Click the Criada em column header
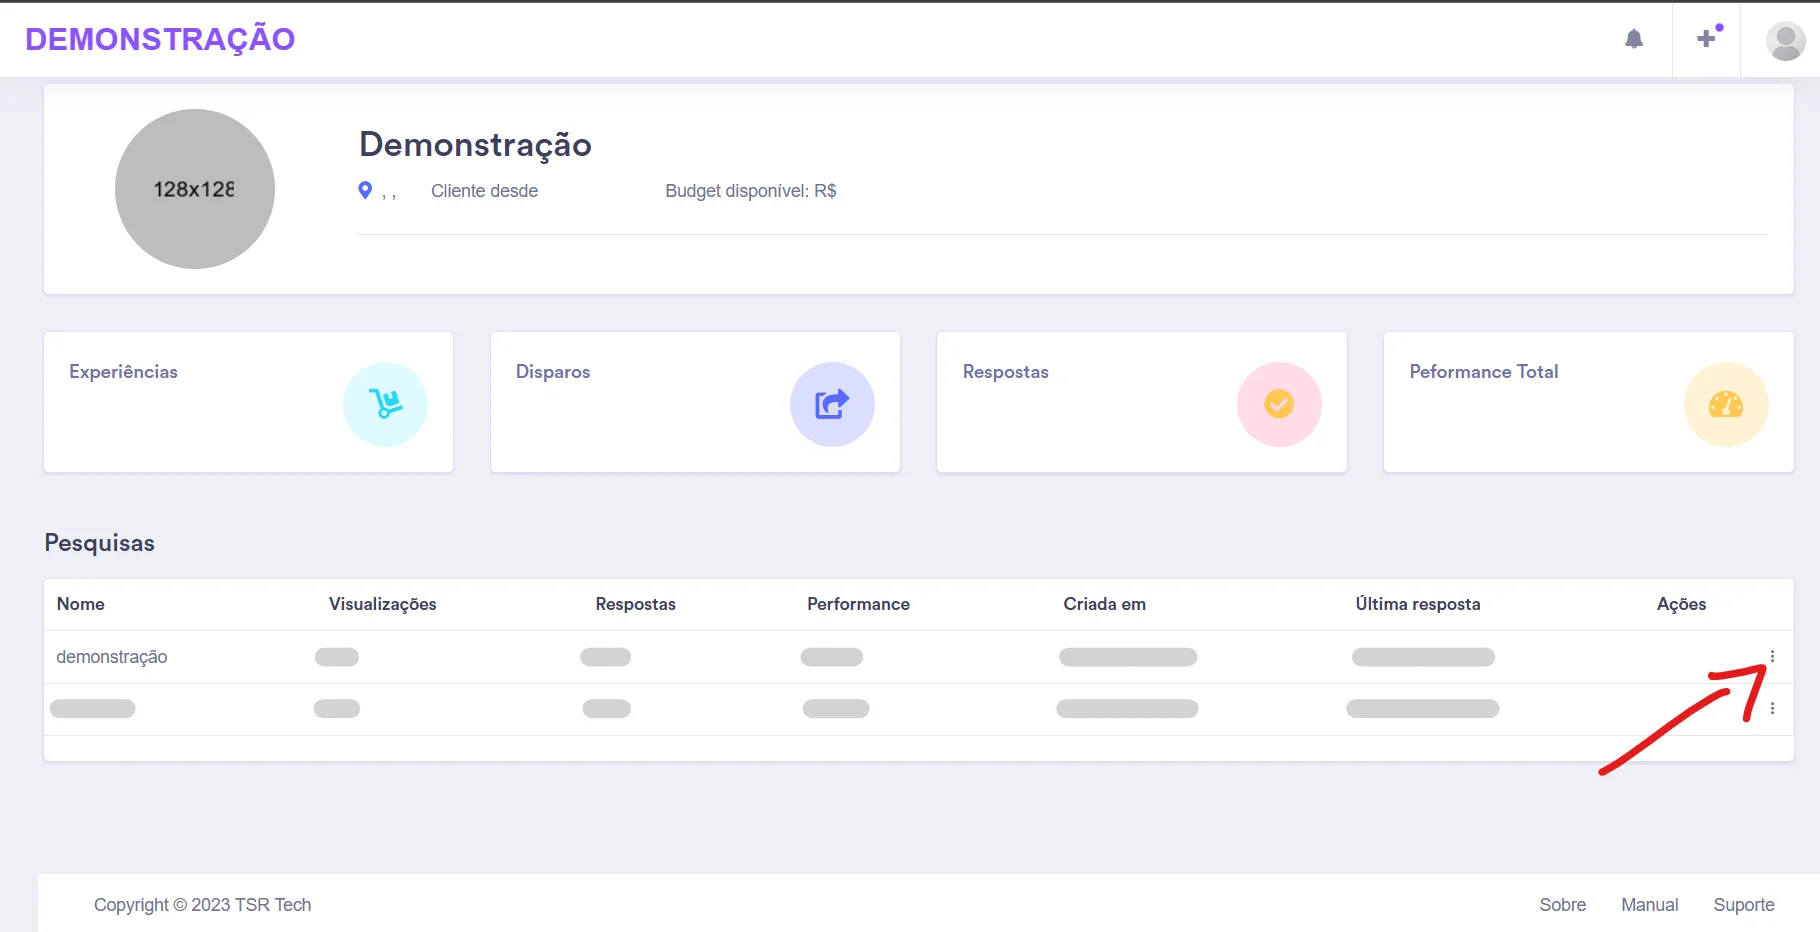This screenshot has height=932, width=1820. click(x=1105, y=604)
